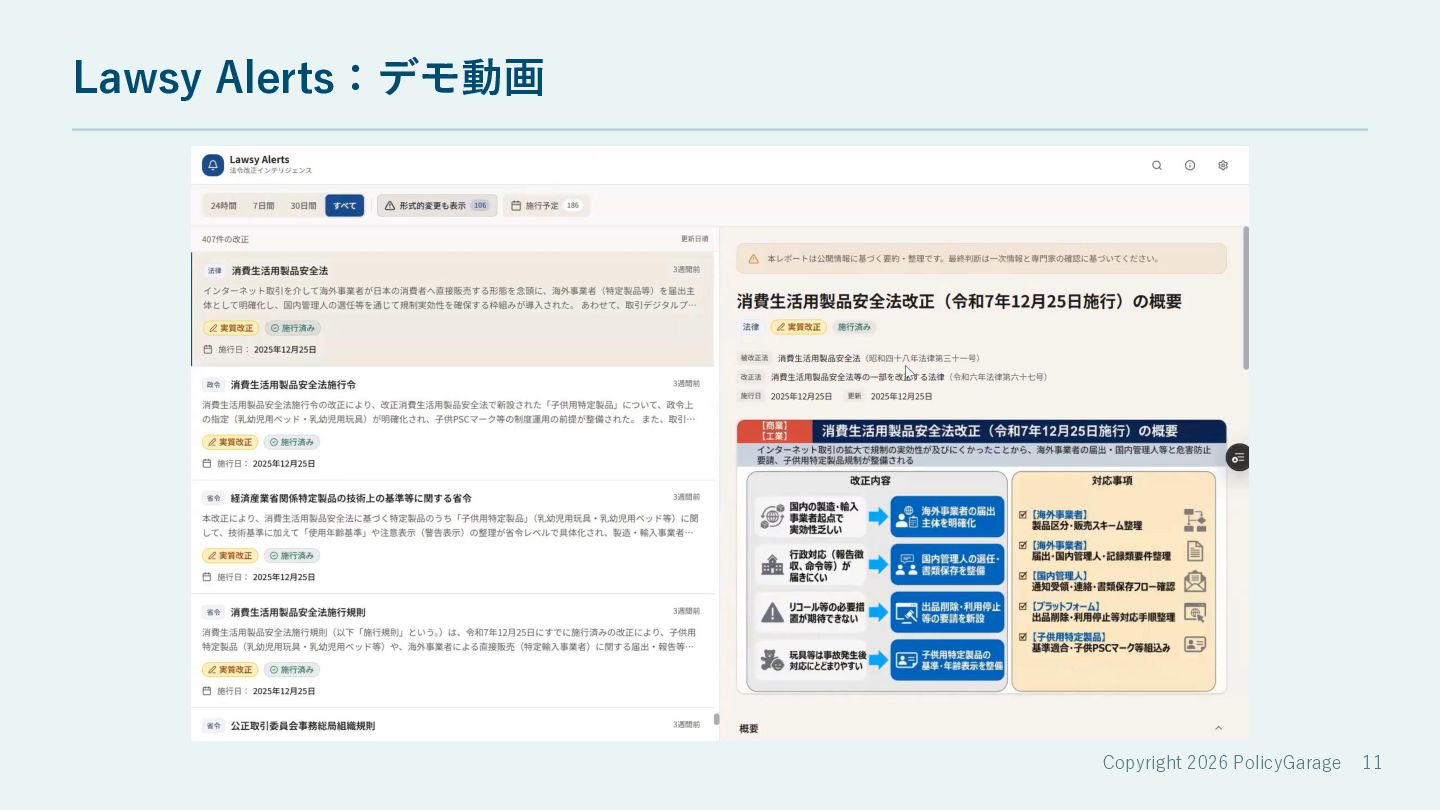Click the warning icon in disclaimer banner
Viewport: 1440px width, 810px height.
coord(754,258)
